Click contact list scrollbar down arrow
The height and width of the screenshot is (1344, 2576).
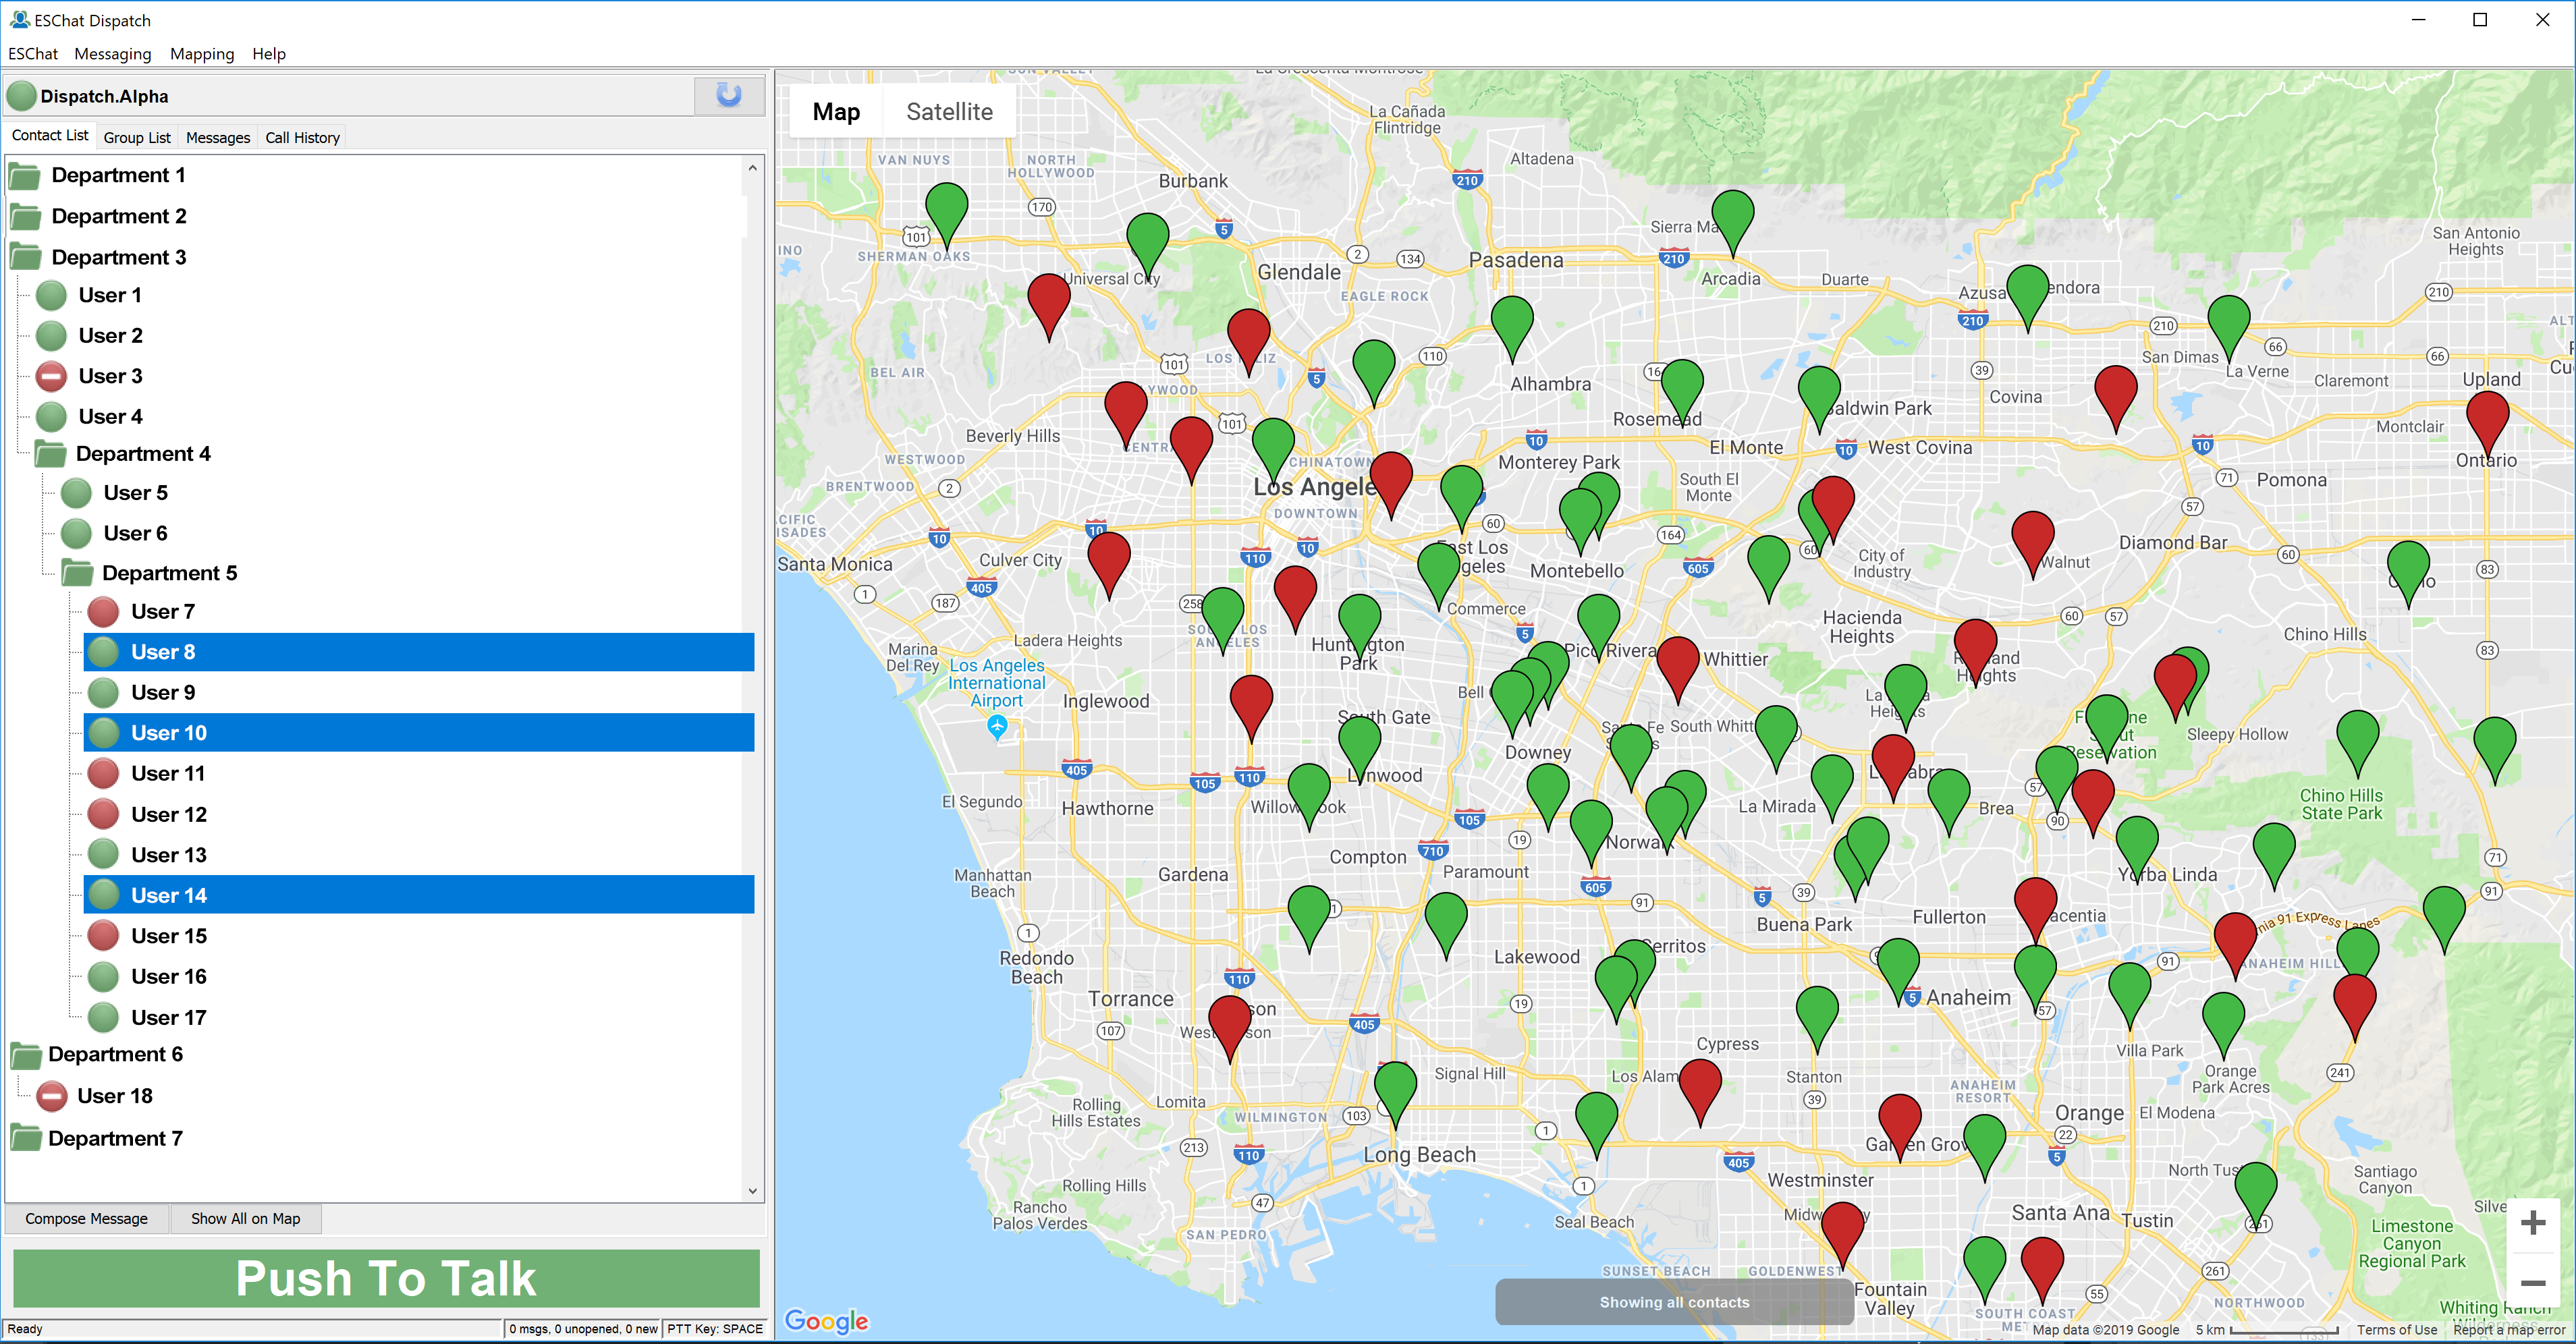(x=752, y=1191)
